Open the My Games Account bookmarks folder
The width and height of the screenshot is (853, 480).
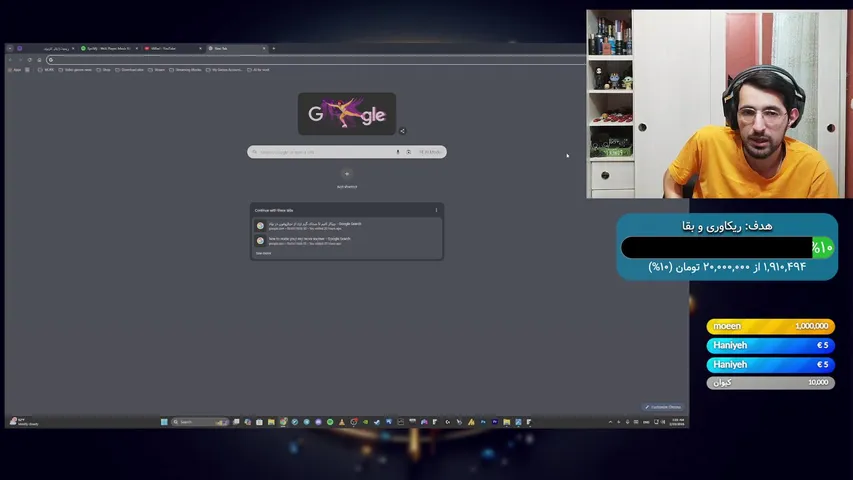click(x=224, y=70)
